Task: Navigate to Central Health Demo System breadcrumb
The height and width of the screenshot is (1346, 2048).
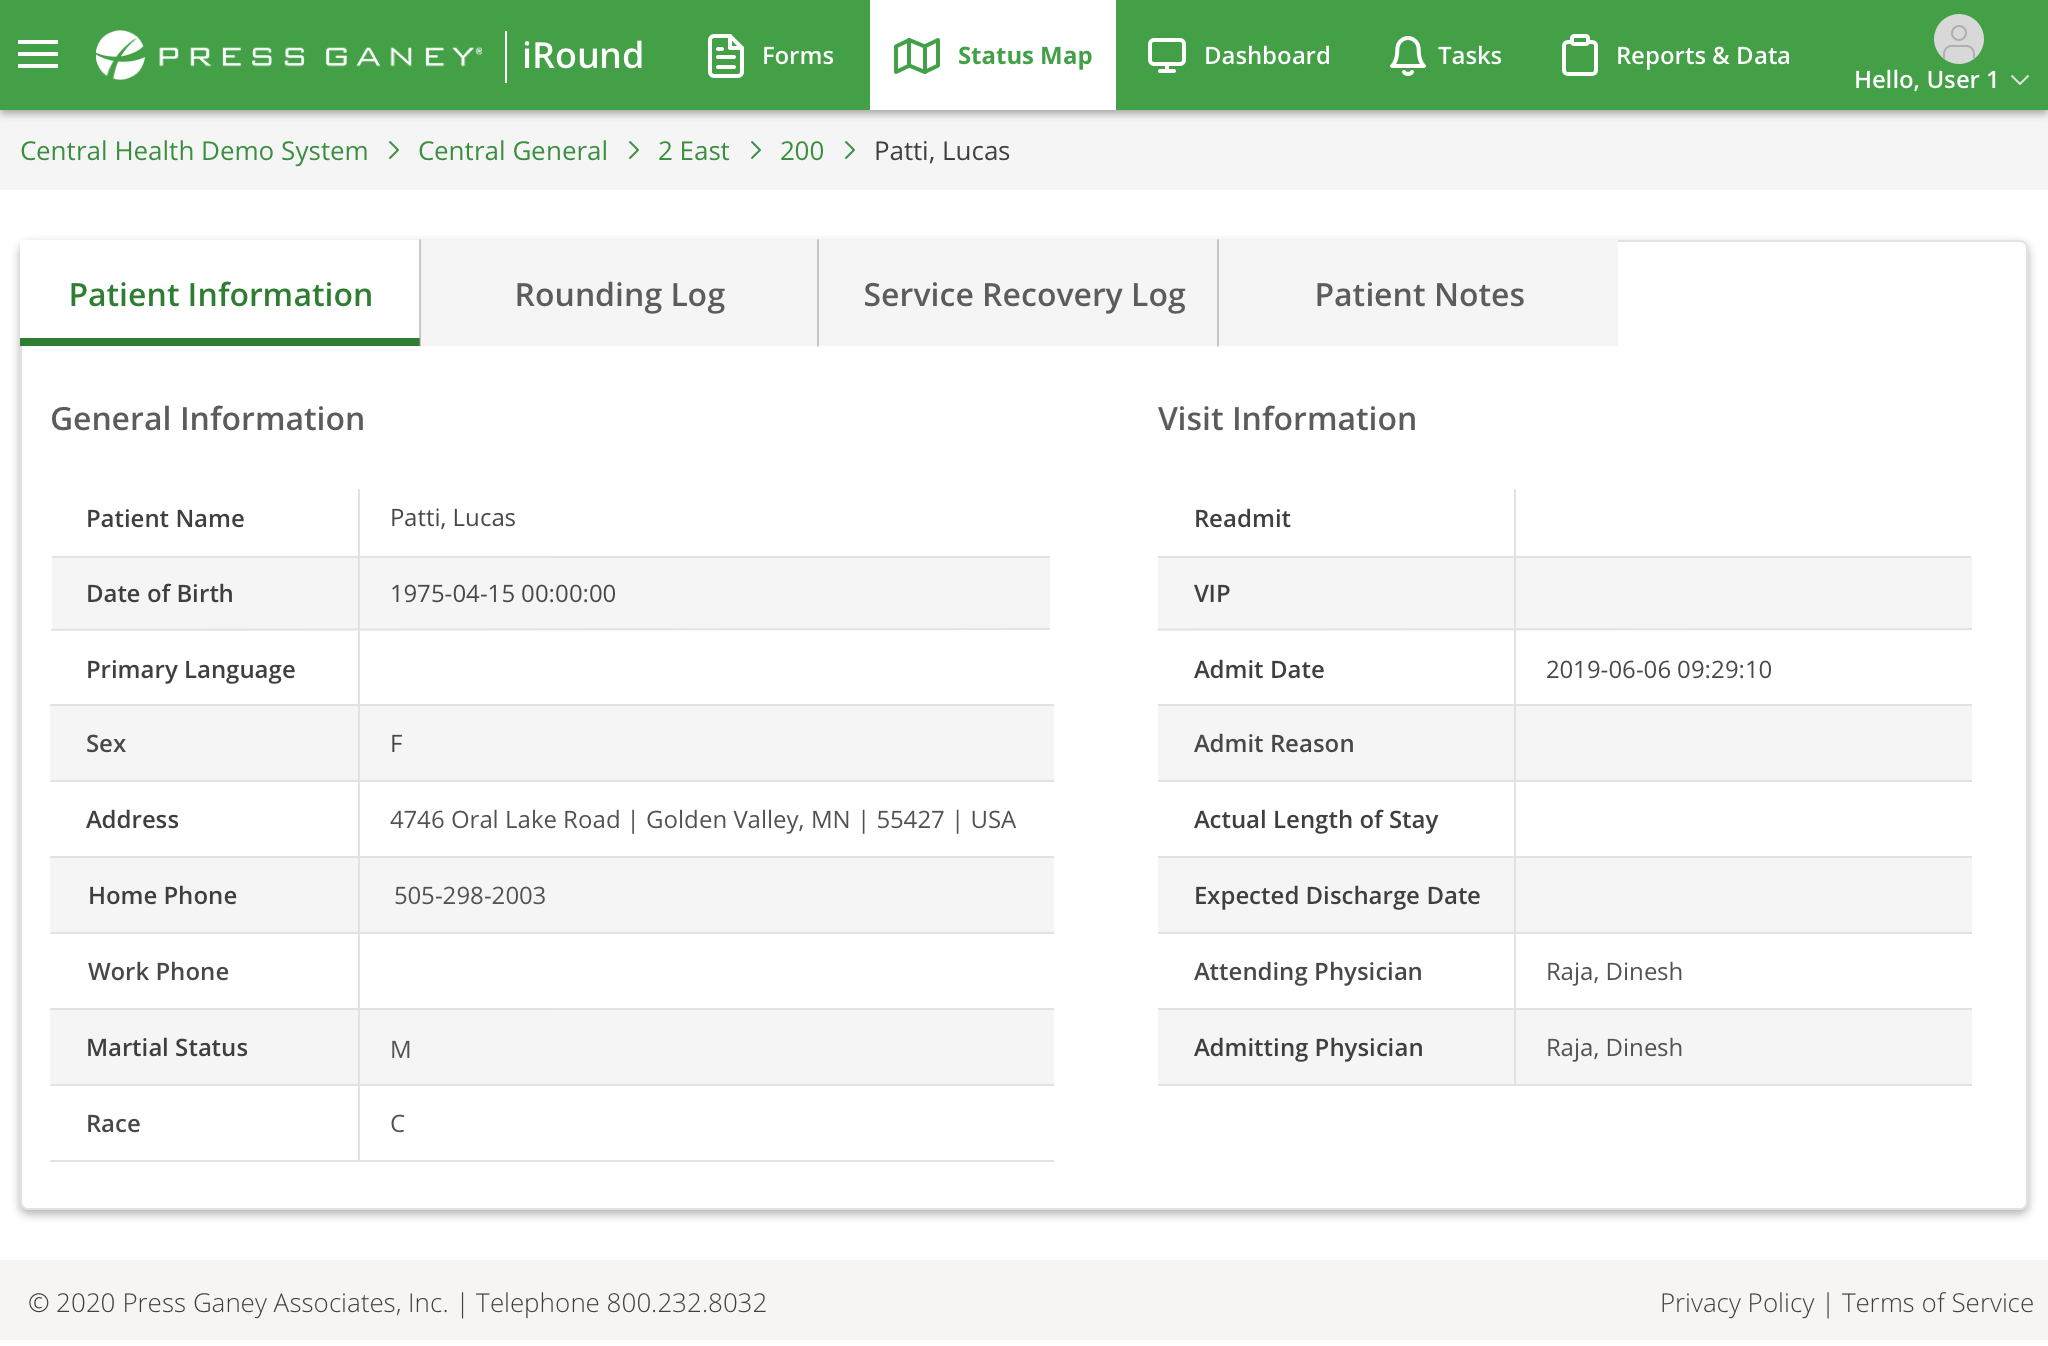Action: click(x=194, y=151)
